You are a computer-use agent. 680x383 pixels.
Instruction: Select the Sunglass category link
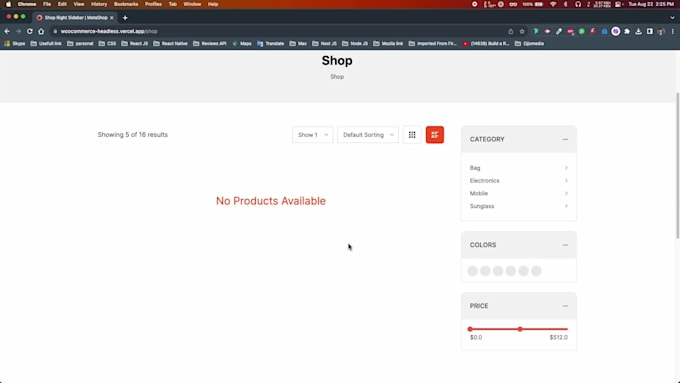[x=482, y=206]
